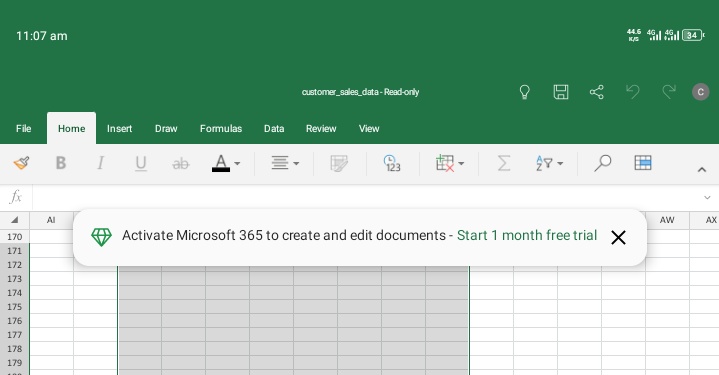Select row header 174
Image resolution: width=719 pixels, height=375 pixels.
click(15, 293)
